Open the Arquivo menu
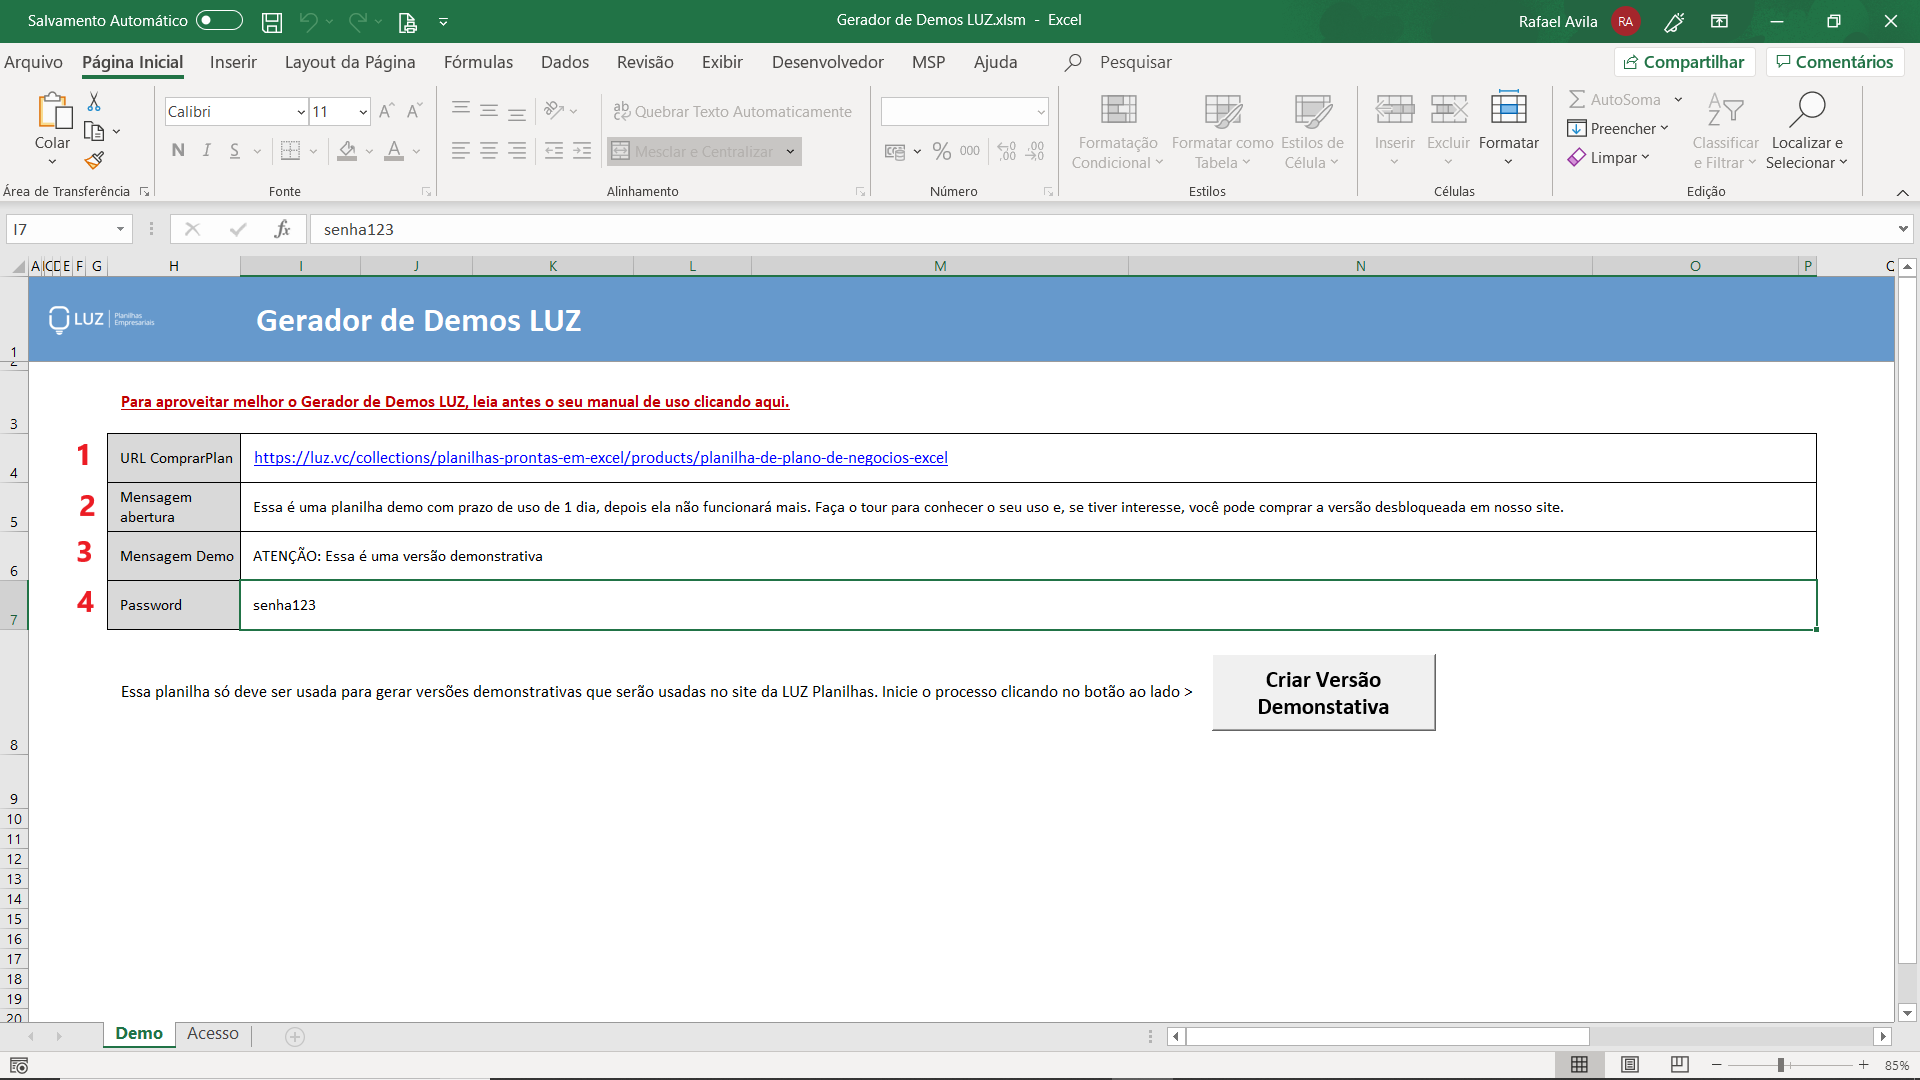 point(33,62)
